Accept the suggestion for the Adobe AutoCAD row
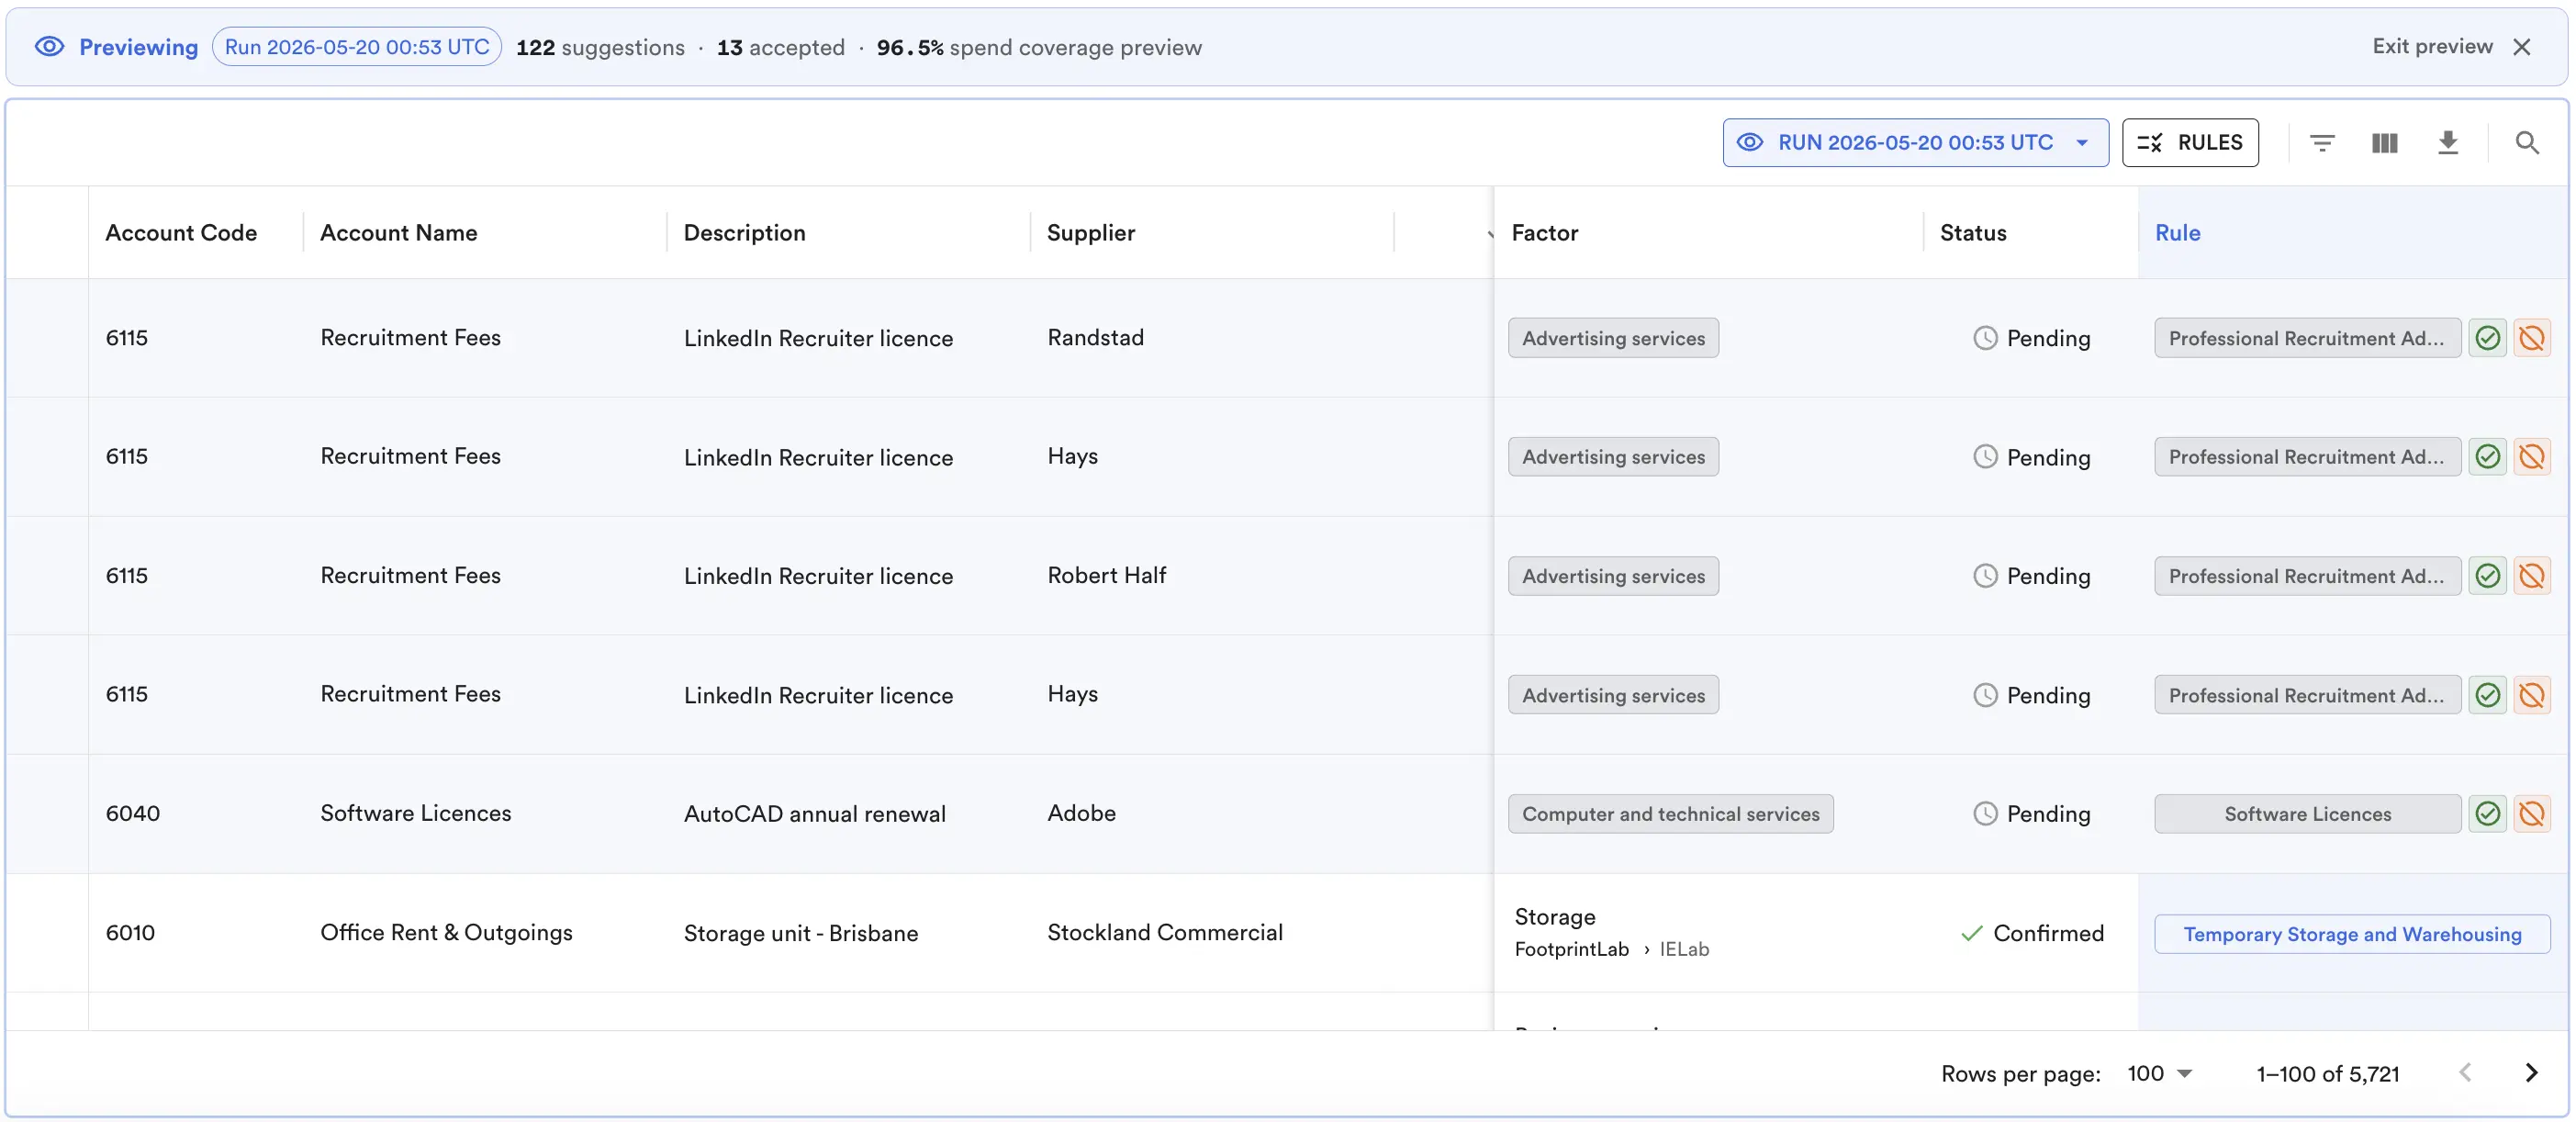 [2487, 814]
